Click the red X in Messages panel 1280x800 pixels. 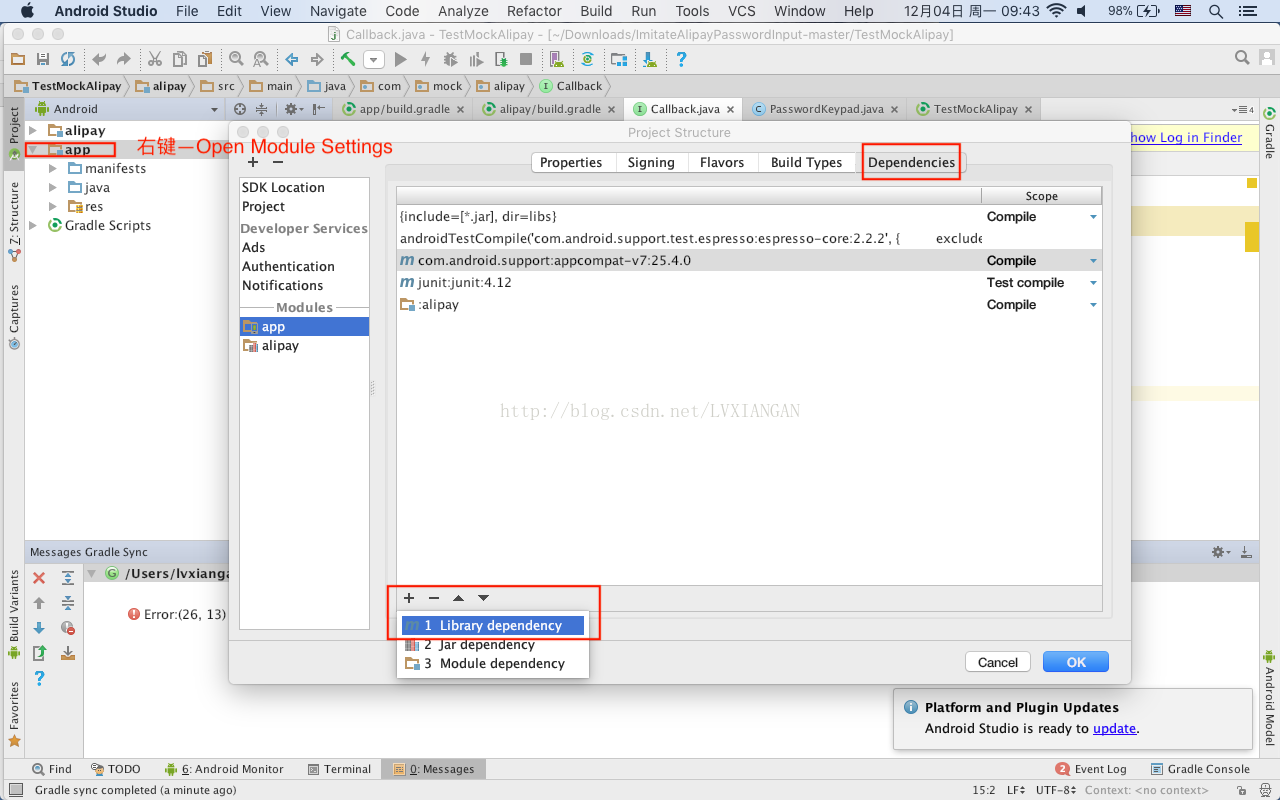point(39,578)
